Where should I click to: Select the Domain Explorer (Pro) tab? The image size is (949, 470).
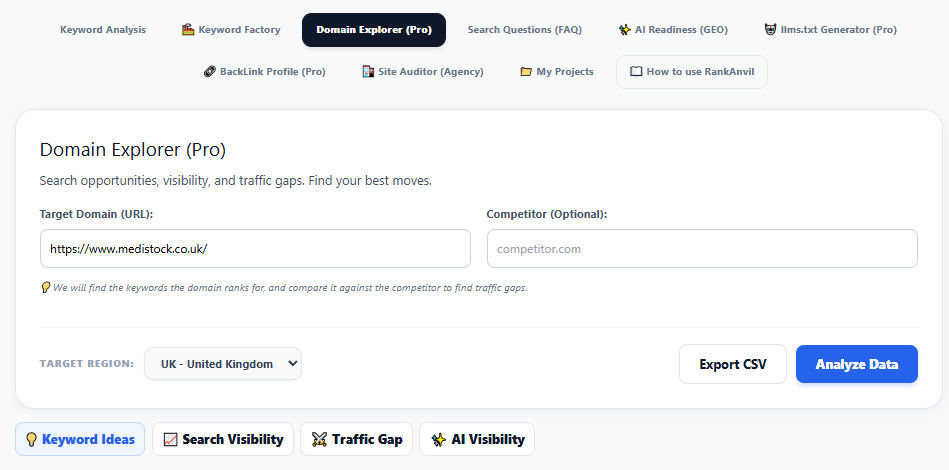click(374, 30)
